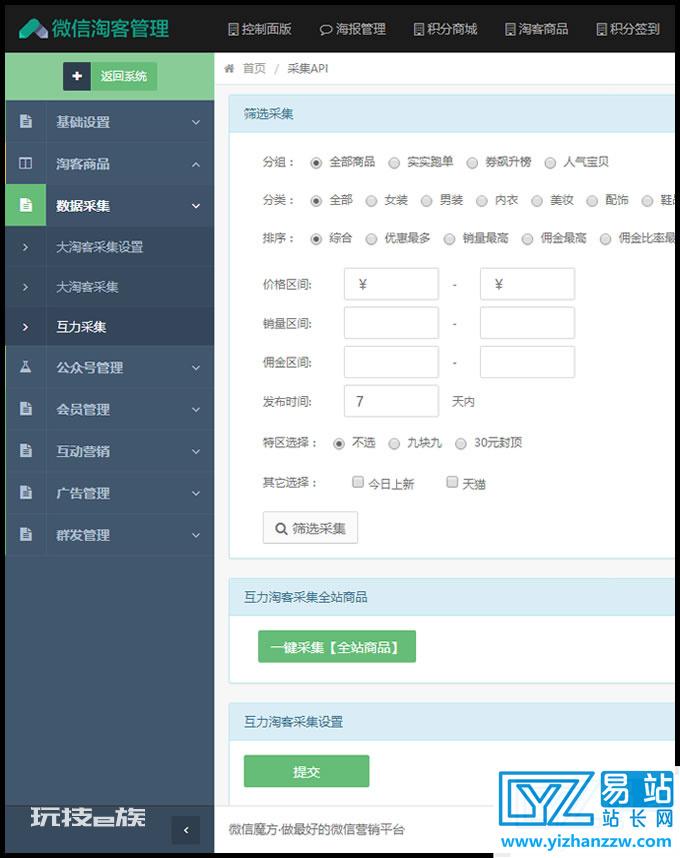Click the 筛选采集 search button

point(310,527)
